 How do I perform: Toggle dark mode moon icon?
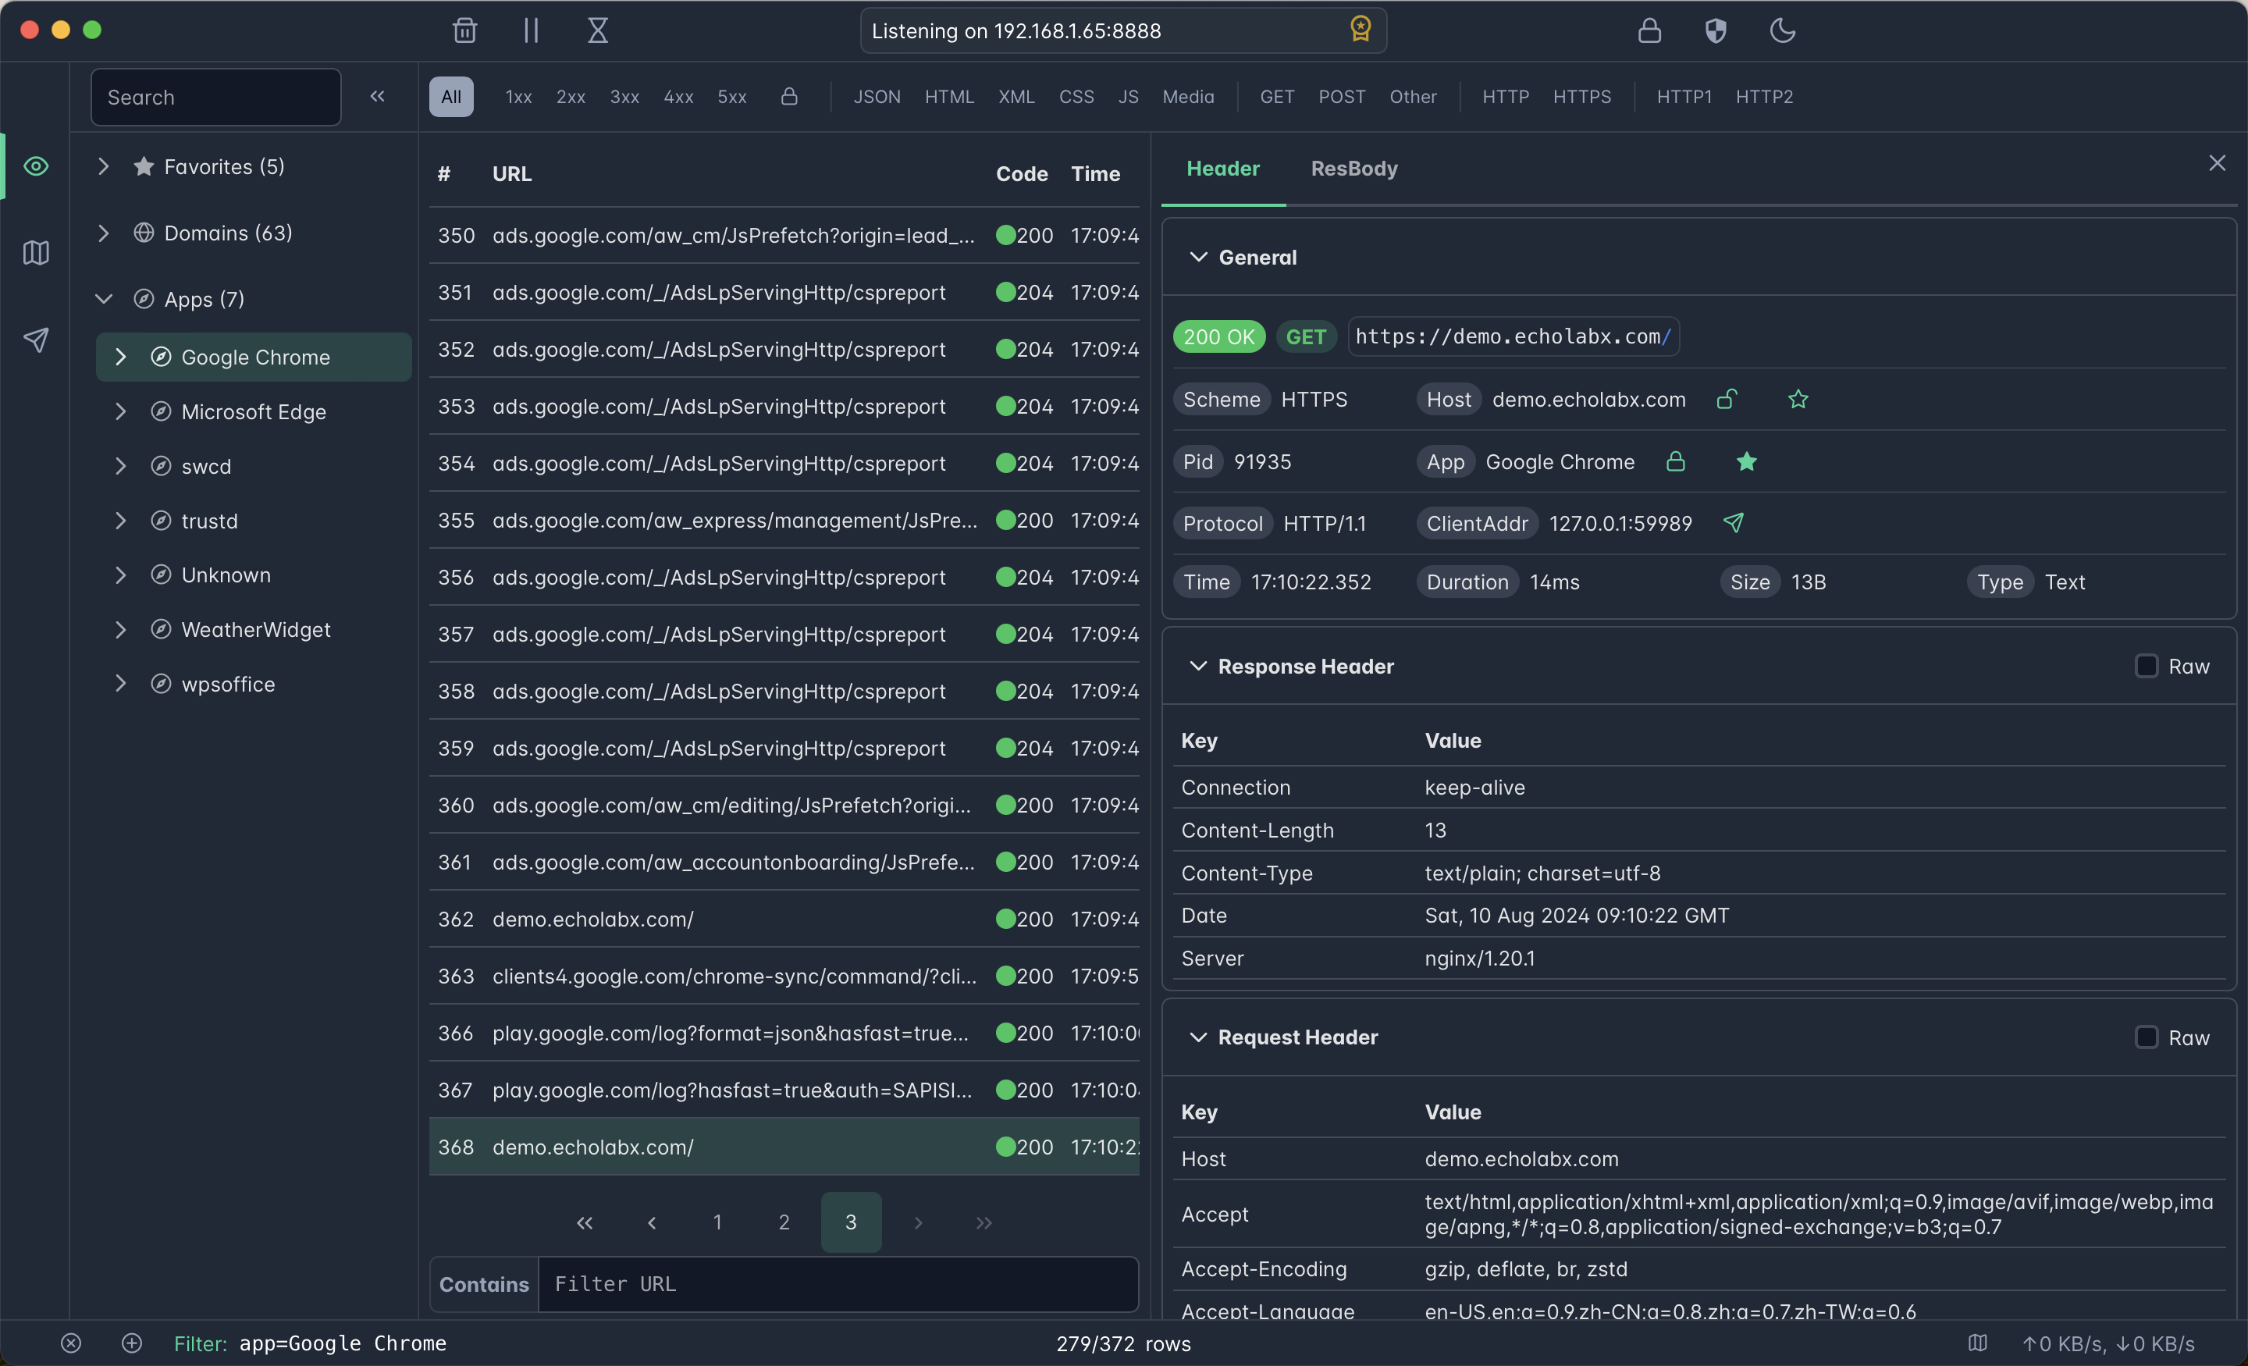click(x=1782, y=31)
